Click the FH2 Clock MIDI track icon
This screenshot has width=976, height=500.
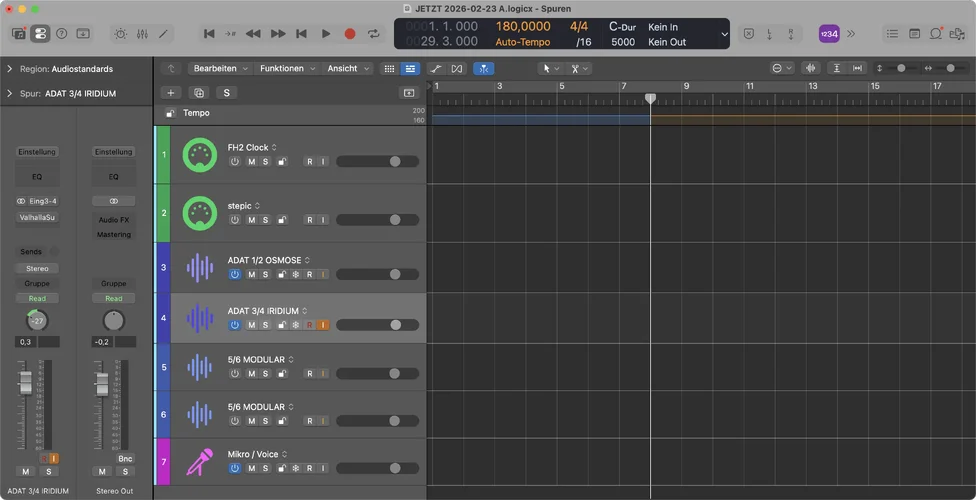(x=200, y=155)
